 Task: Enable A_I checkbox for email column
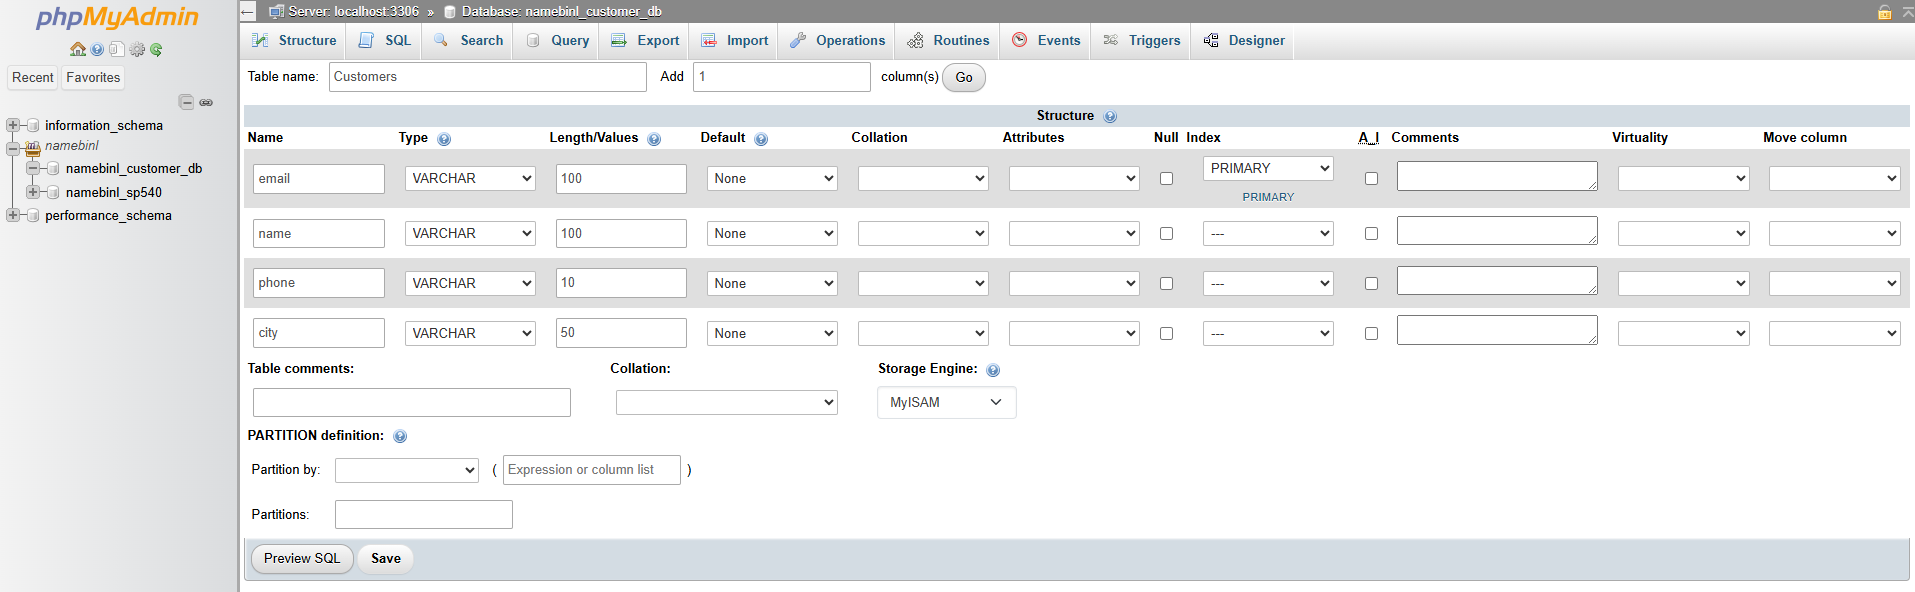[1371, 179]
